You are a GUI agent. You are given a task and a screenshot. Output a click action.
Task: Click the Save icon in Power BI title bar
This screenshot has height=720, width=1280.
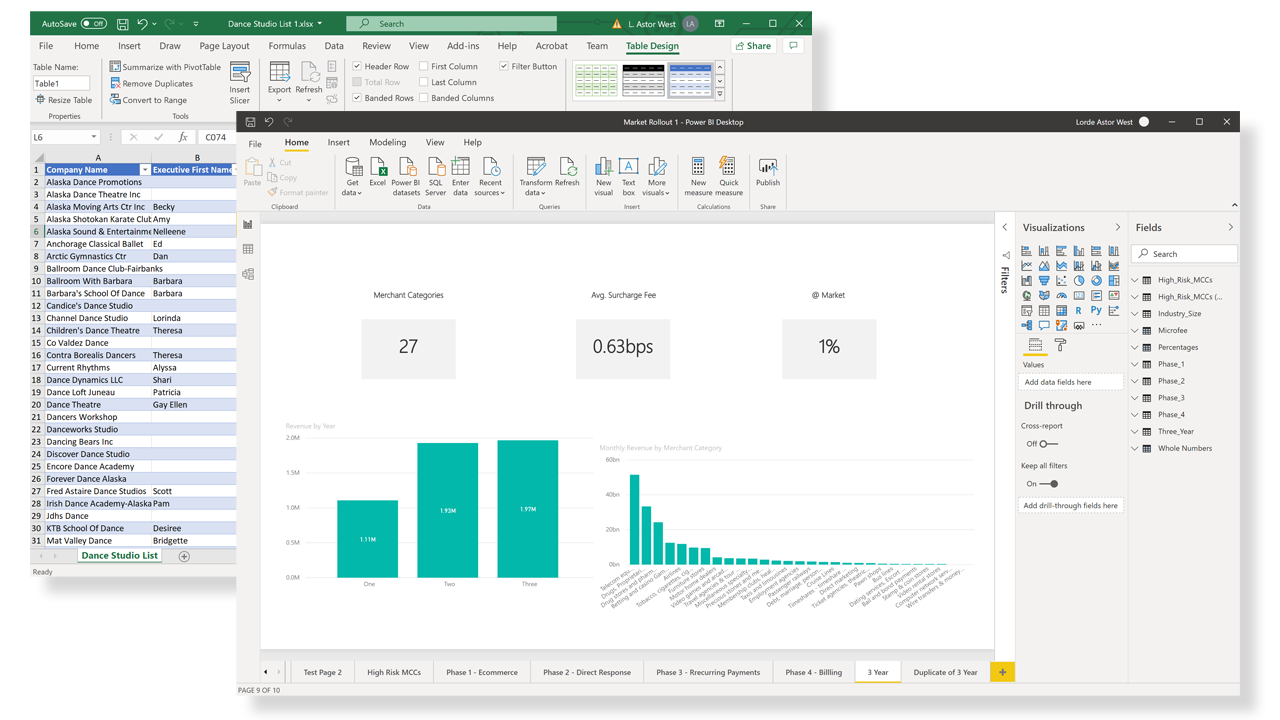tap(250, 122)
